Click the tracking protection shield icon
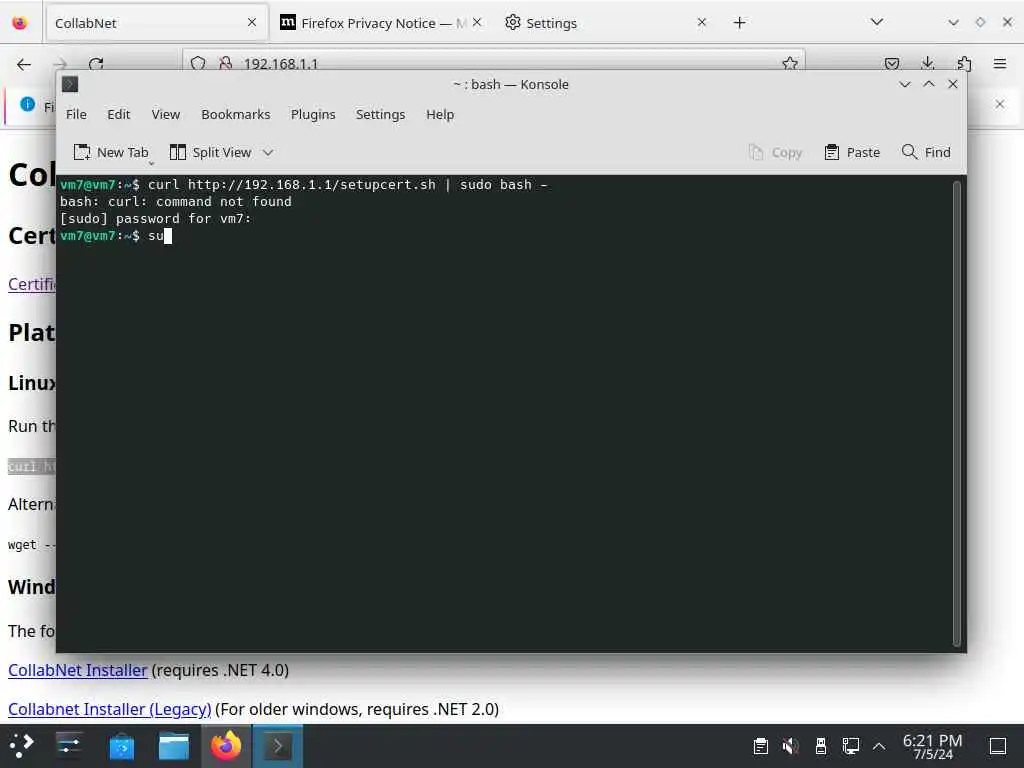 (198, 63)
